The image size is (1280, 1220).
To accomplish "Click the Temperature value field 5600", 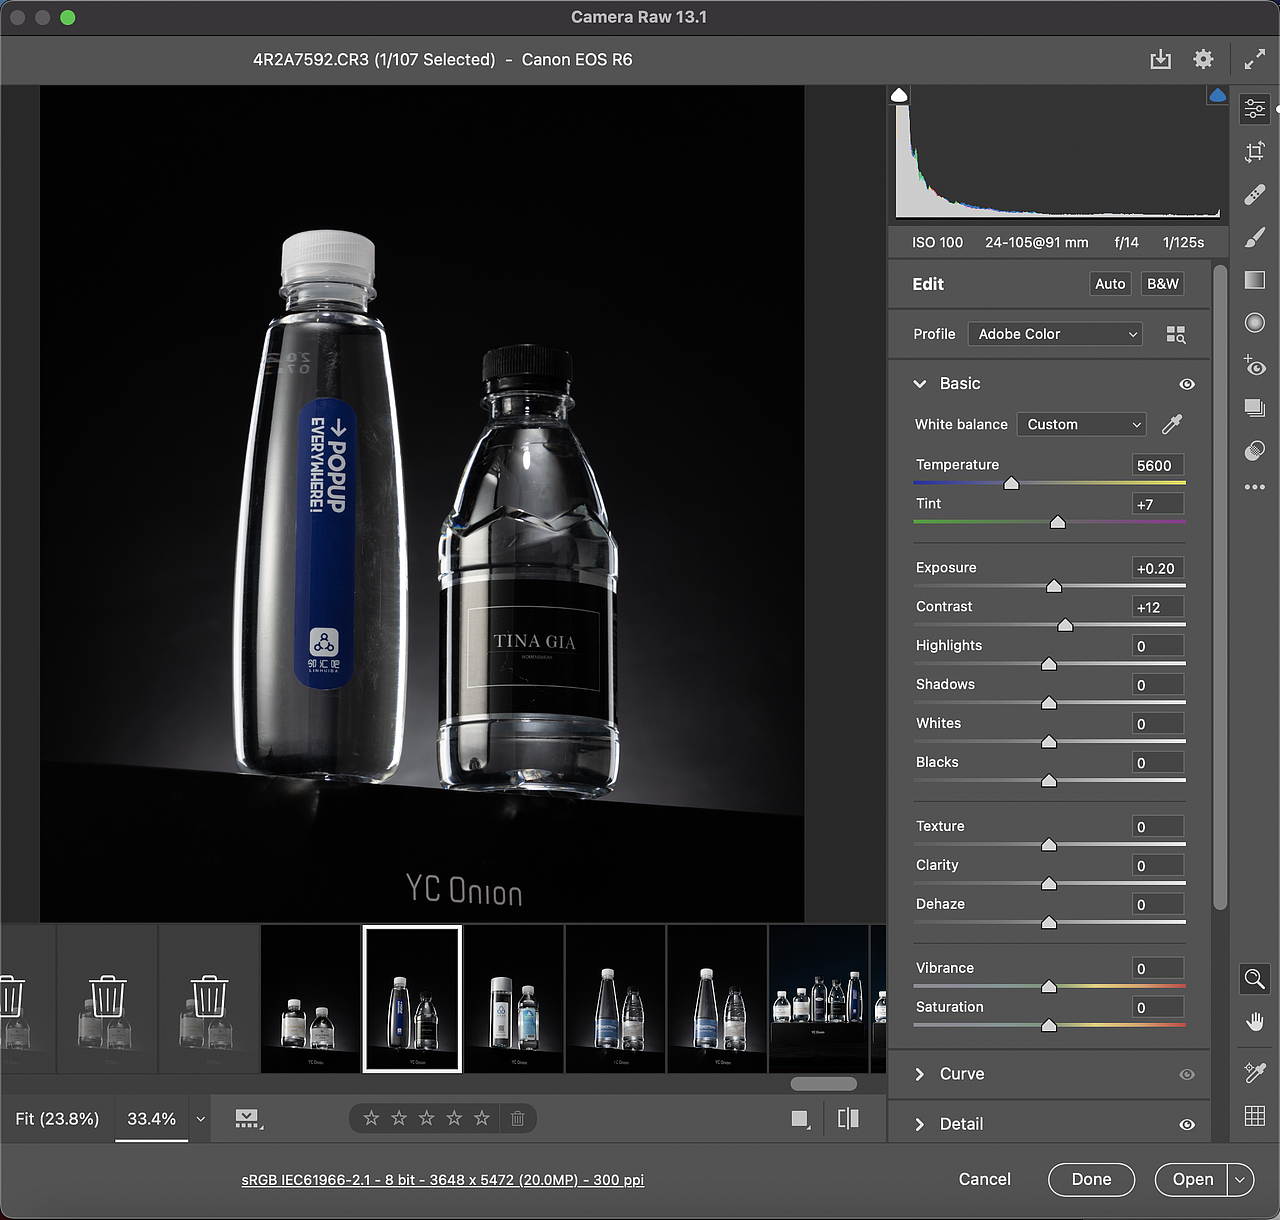I will pos(1158,466).
